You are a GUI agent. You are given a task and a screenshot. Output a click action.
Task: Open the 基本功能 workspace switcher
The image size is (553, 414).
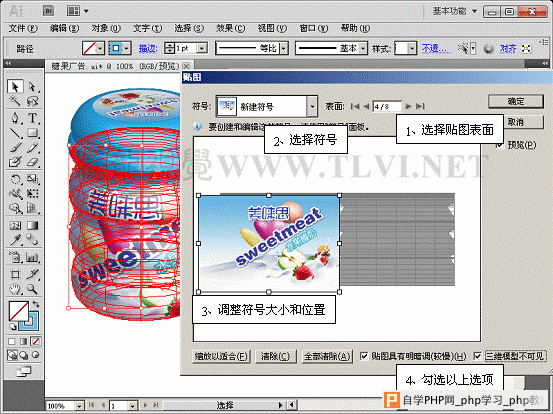(x=455, y=11)
